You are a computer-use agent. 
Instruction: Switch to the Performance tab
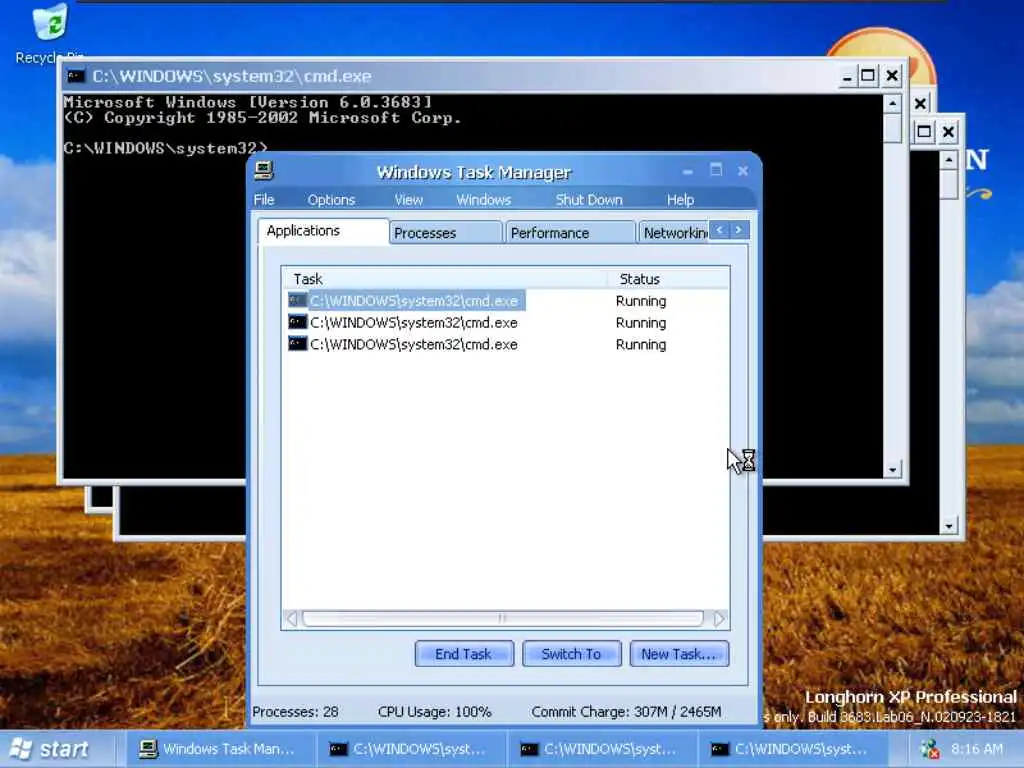click(x=570, y=233)
